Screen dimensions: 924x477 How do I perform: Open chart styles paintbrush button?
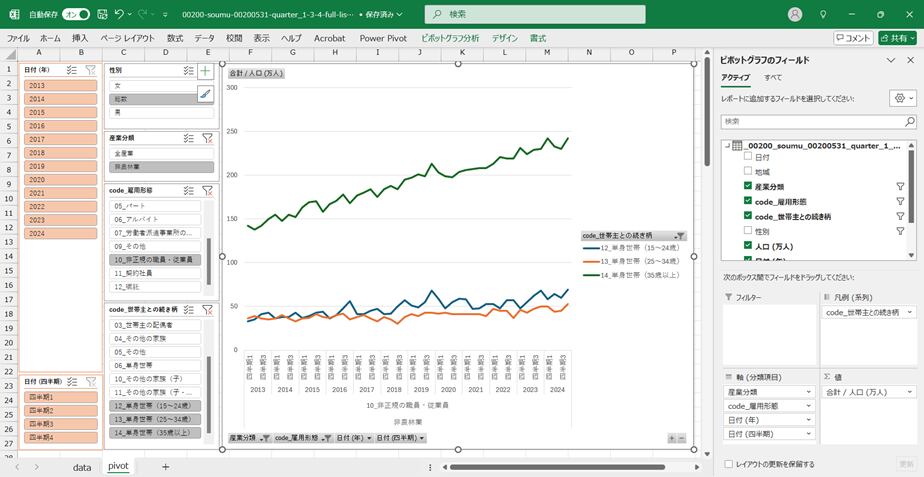205,93
